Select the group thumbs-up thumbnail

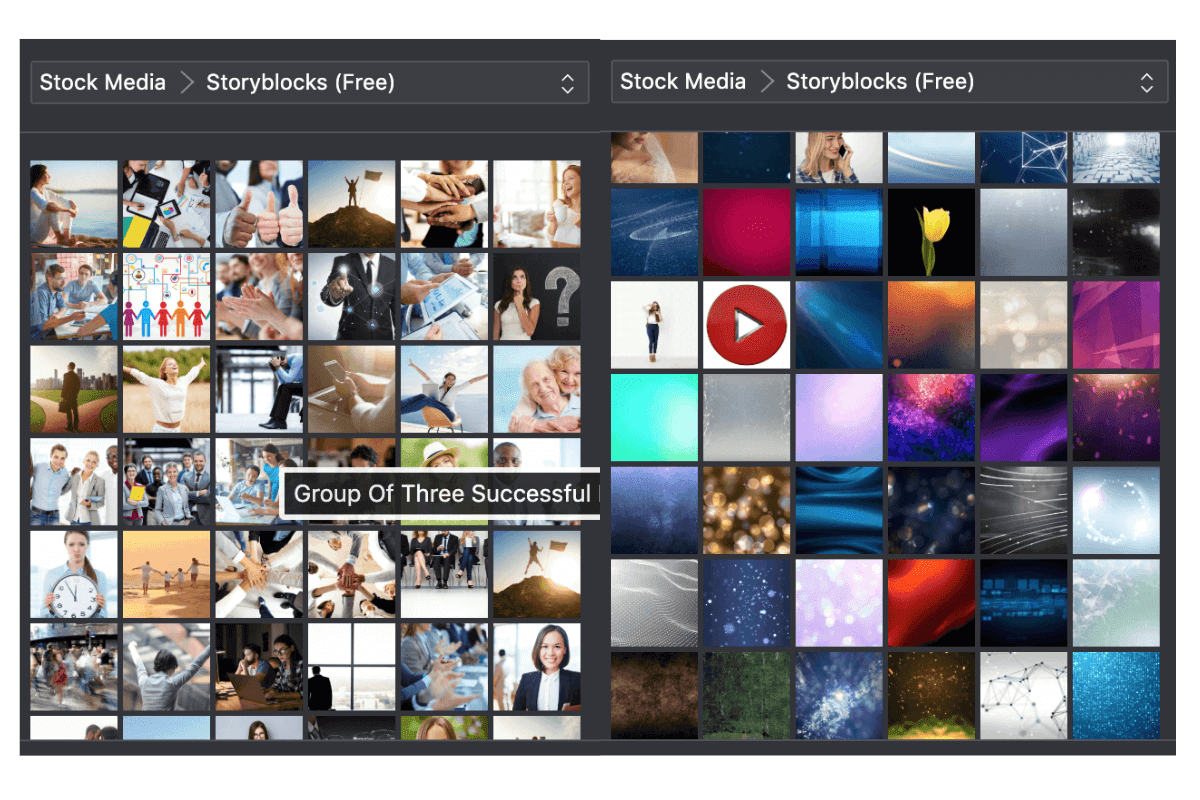coord(259,204)
